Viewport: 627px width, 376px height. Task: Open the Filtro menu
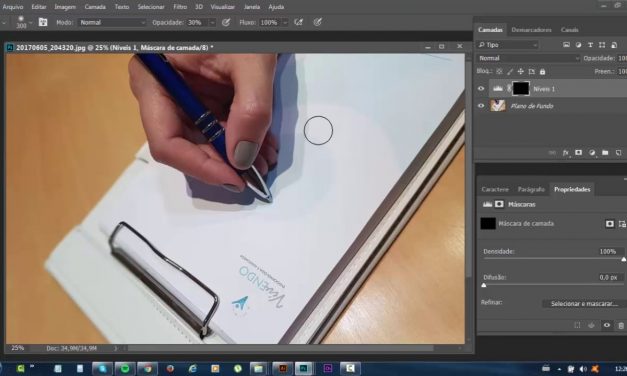[180, 7]
